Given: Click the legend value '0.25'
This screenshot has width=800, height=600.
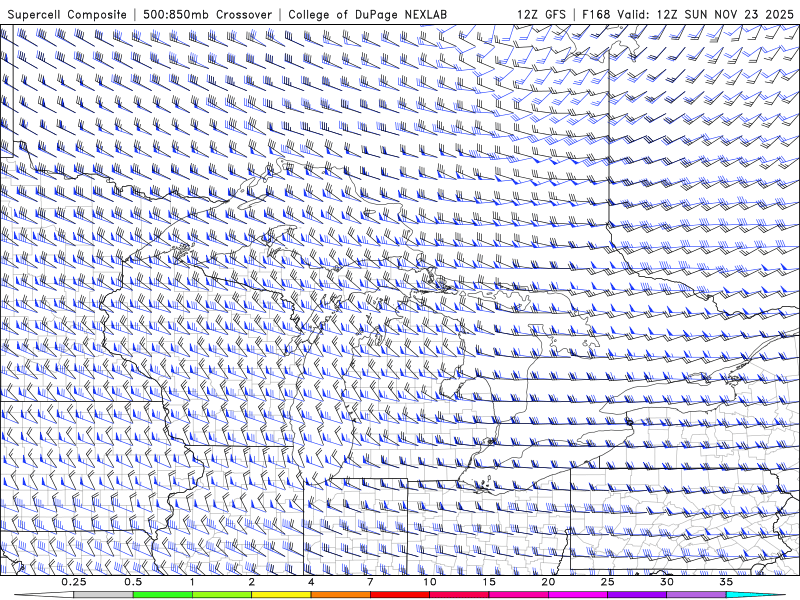Looking at the screenshot, I should (74, 582).
